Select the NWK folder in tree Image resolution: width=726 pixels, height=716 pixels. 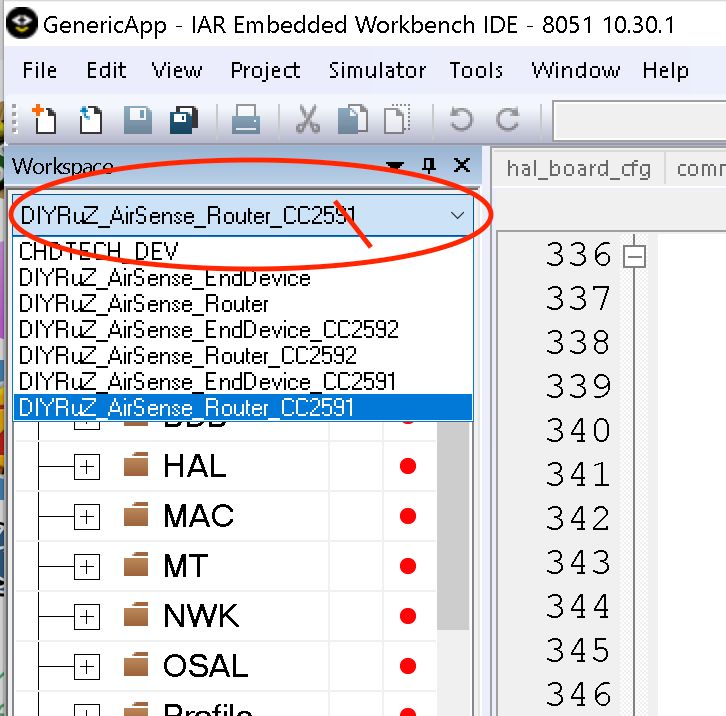(x=201, y=616)
